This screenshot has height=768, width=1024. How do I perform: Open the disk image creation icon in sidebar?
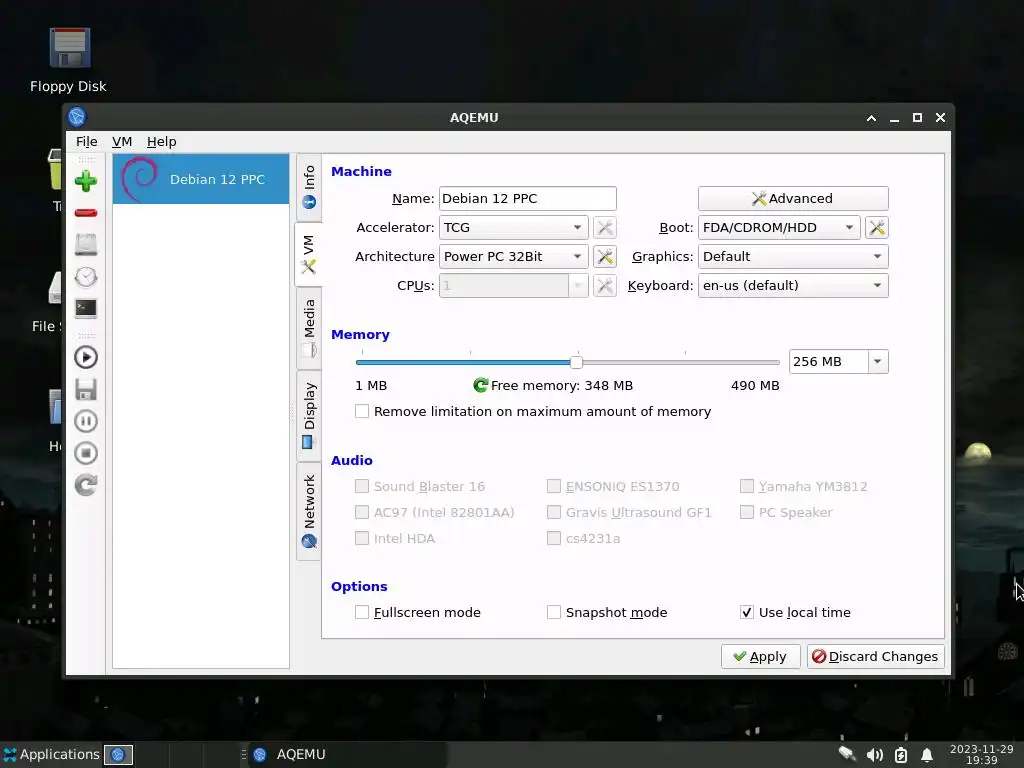click(86, 245)
